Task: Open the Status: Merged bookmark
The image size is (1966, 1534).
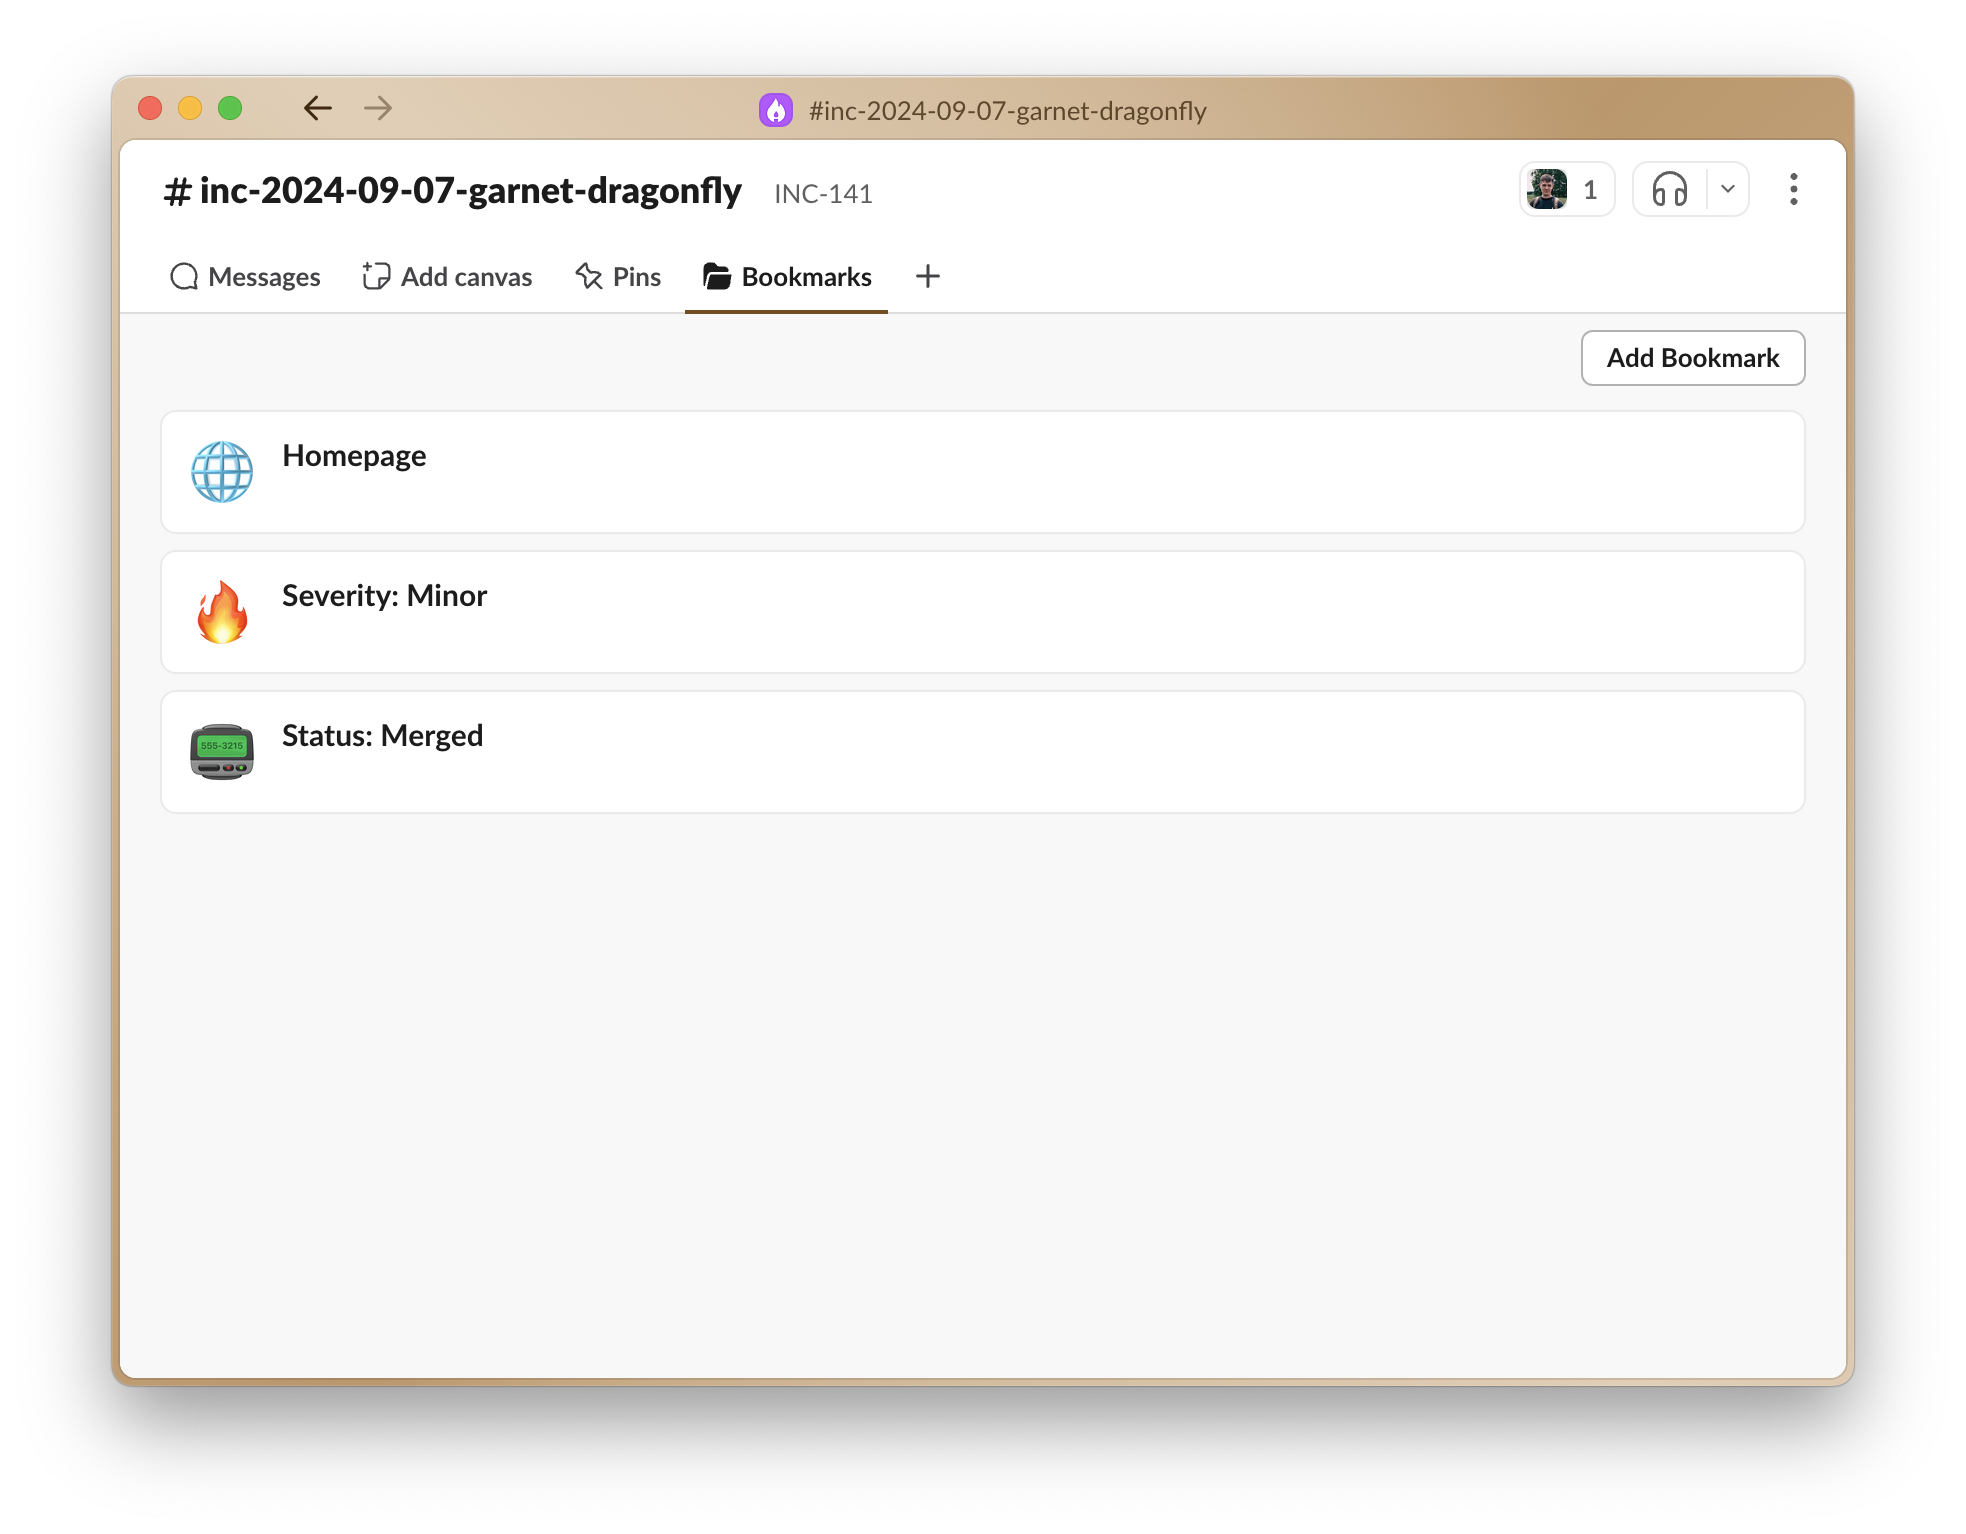Action: [x=382, y=736]
